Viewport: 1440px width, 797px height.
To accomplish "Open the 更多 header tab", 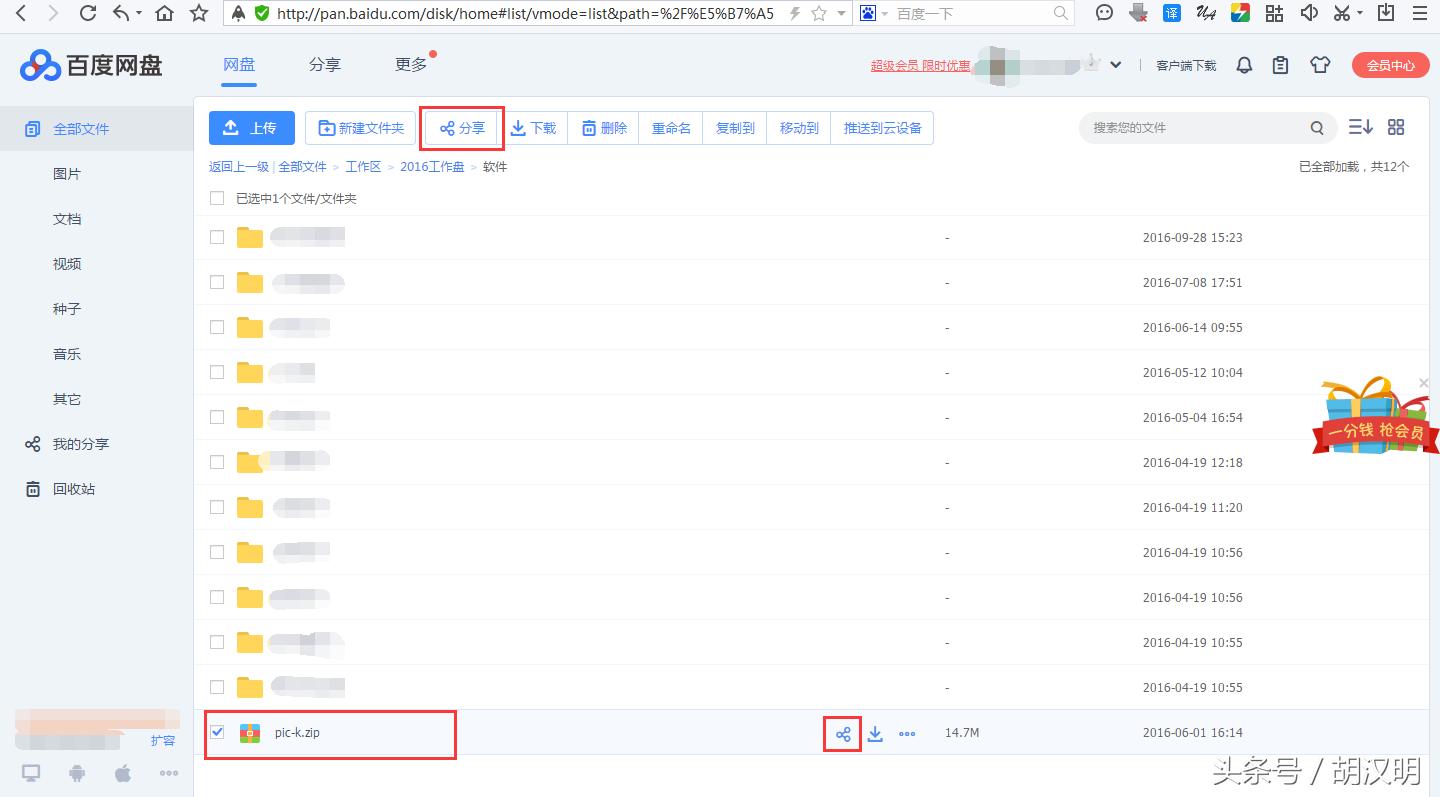I will (411, 65).
